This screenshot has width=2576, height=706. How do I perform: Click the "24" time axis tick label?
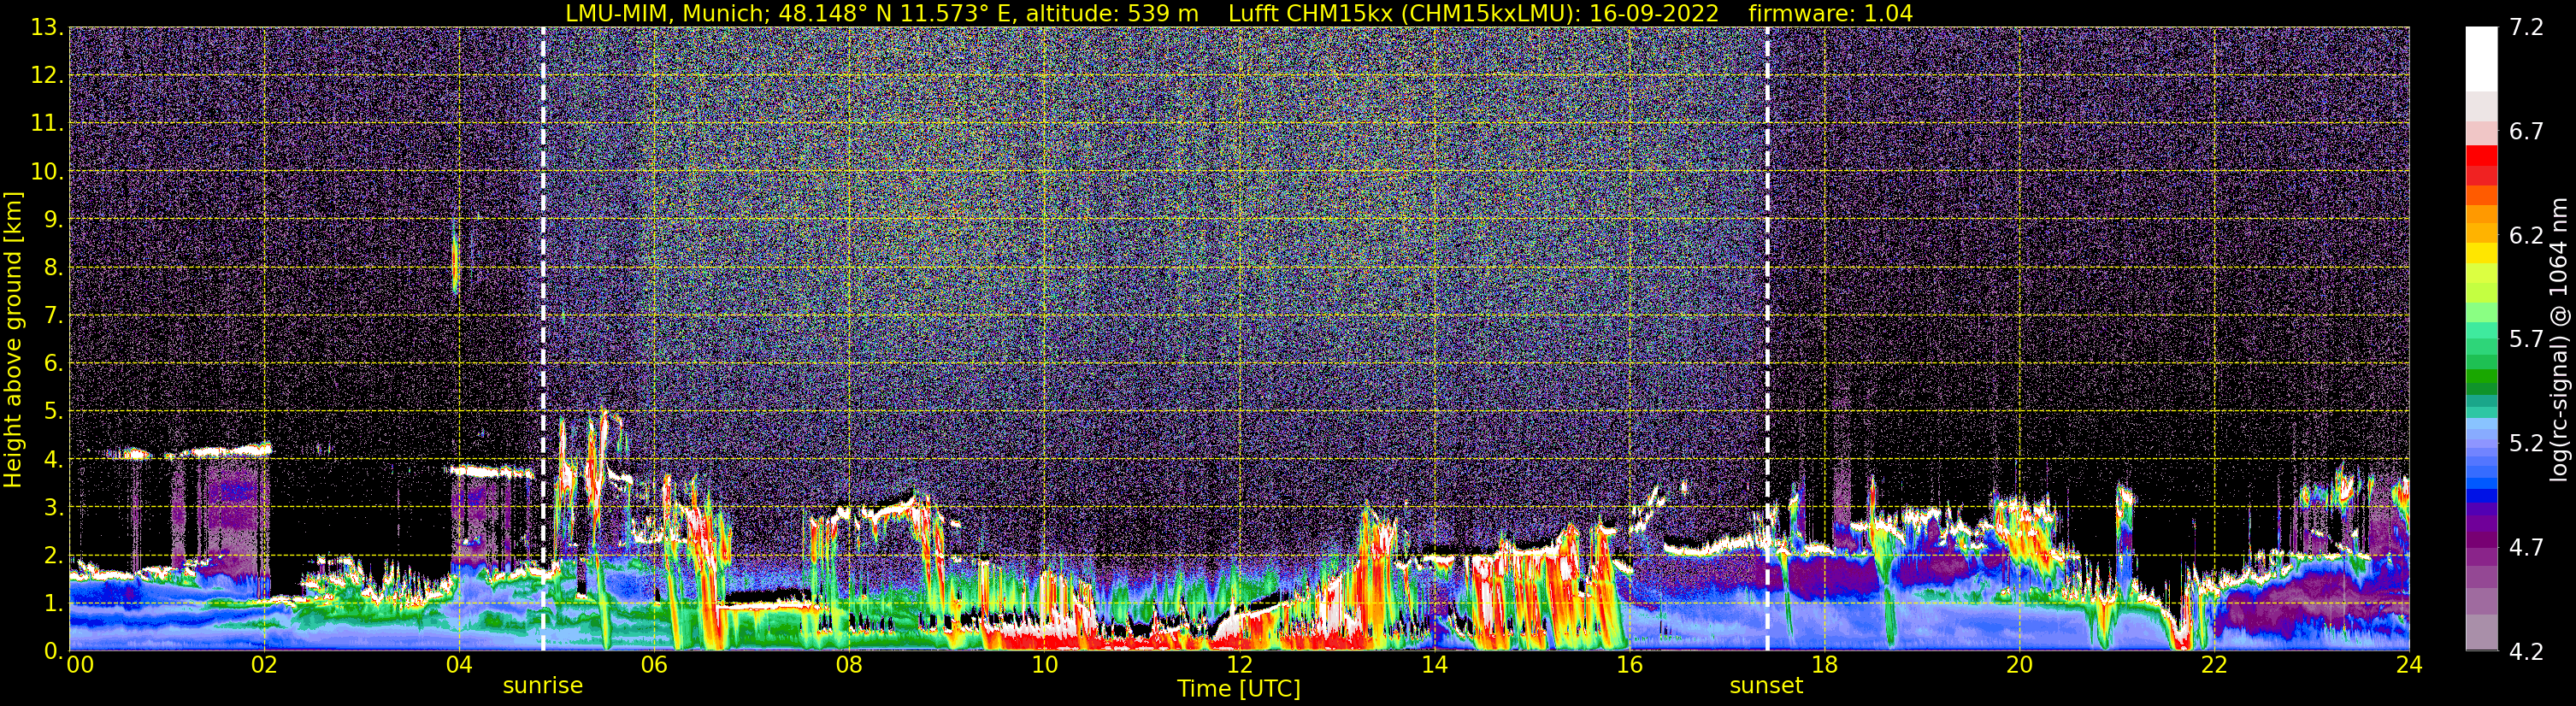click(x=2409, y=665)
